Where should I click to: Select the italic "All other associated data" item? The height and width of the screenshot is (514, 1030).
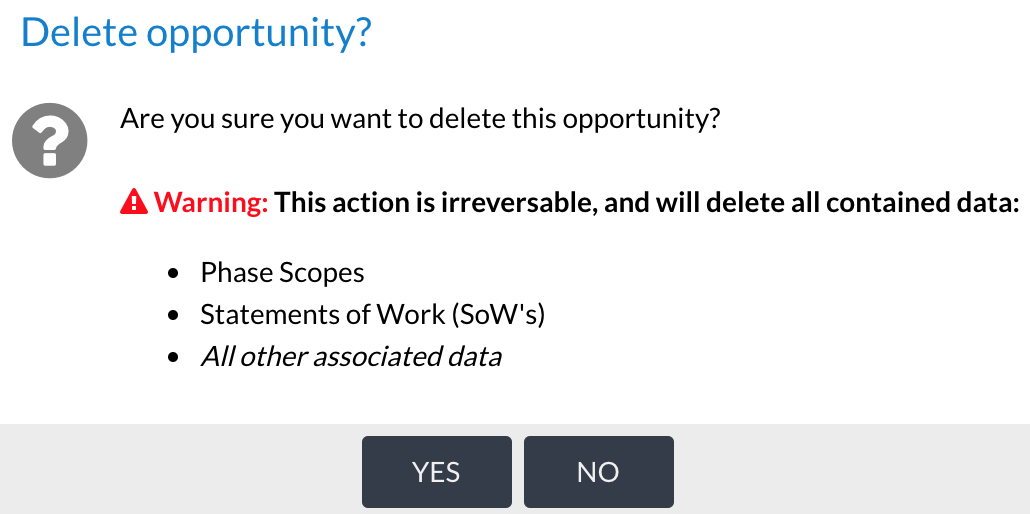pyautogui.click(x=350, y=356)
